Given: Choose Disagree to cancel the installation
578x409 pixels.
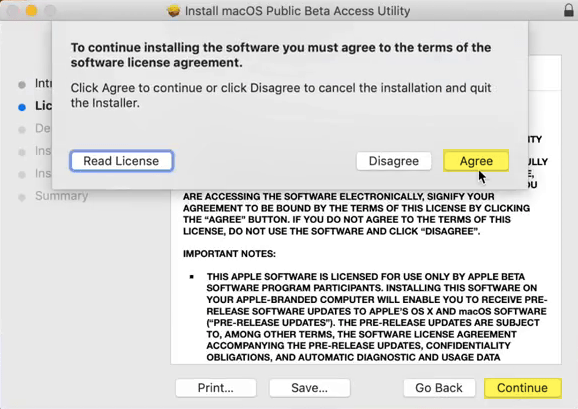Looking at the screenshot, I should tap(394, 161).
